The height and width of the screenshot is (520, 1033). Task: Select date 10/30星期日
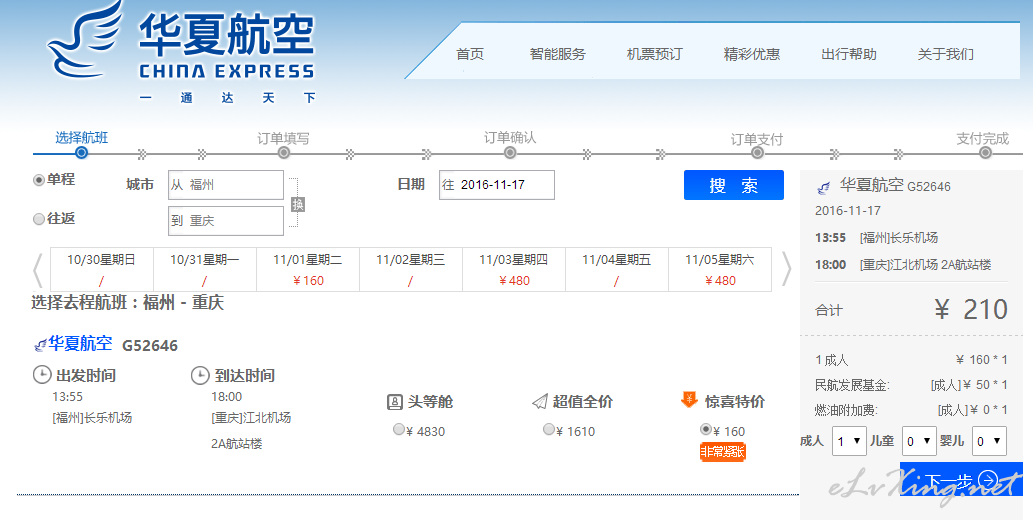[x=101, y=270]
